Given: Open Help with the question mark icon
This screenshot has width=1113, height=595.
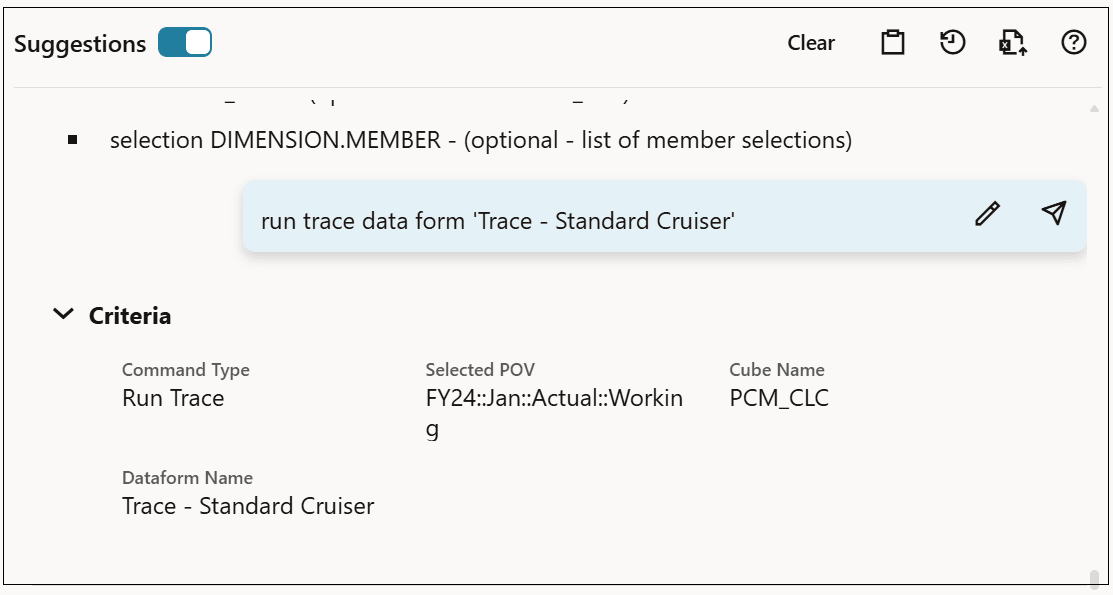Looking at the screenshot, I should tap(1073, 42).
